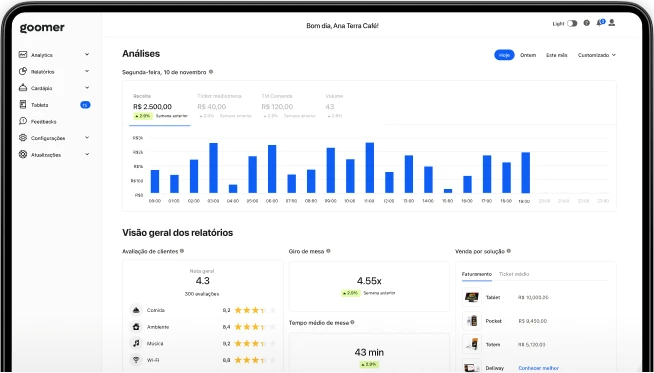Expand the Configurações menu chevron

coord(87,137)
